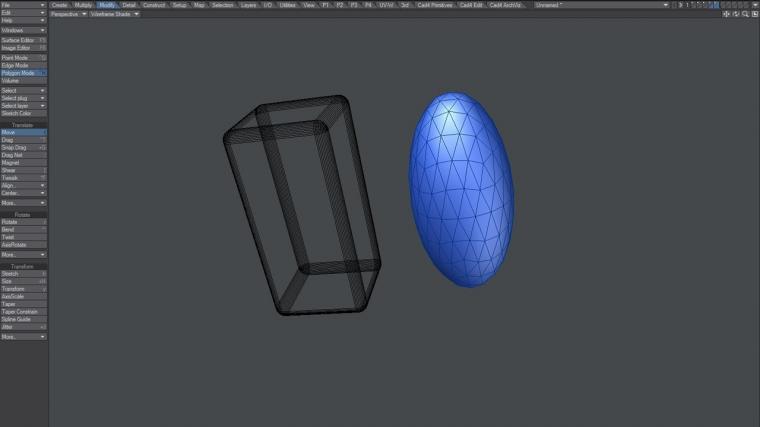760x427 pixels.
Task: Open the File menu
Action: (x=23, y=5)
